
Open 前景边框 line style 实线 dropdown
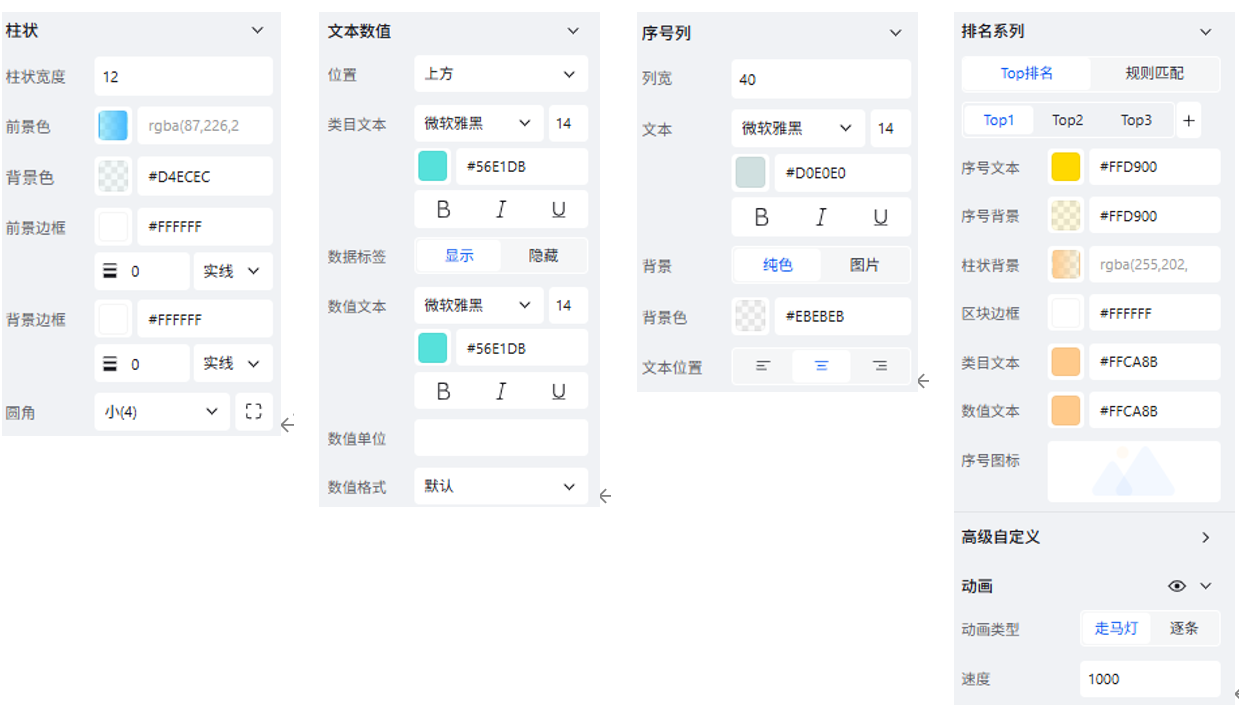coord(233,271)
